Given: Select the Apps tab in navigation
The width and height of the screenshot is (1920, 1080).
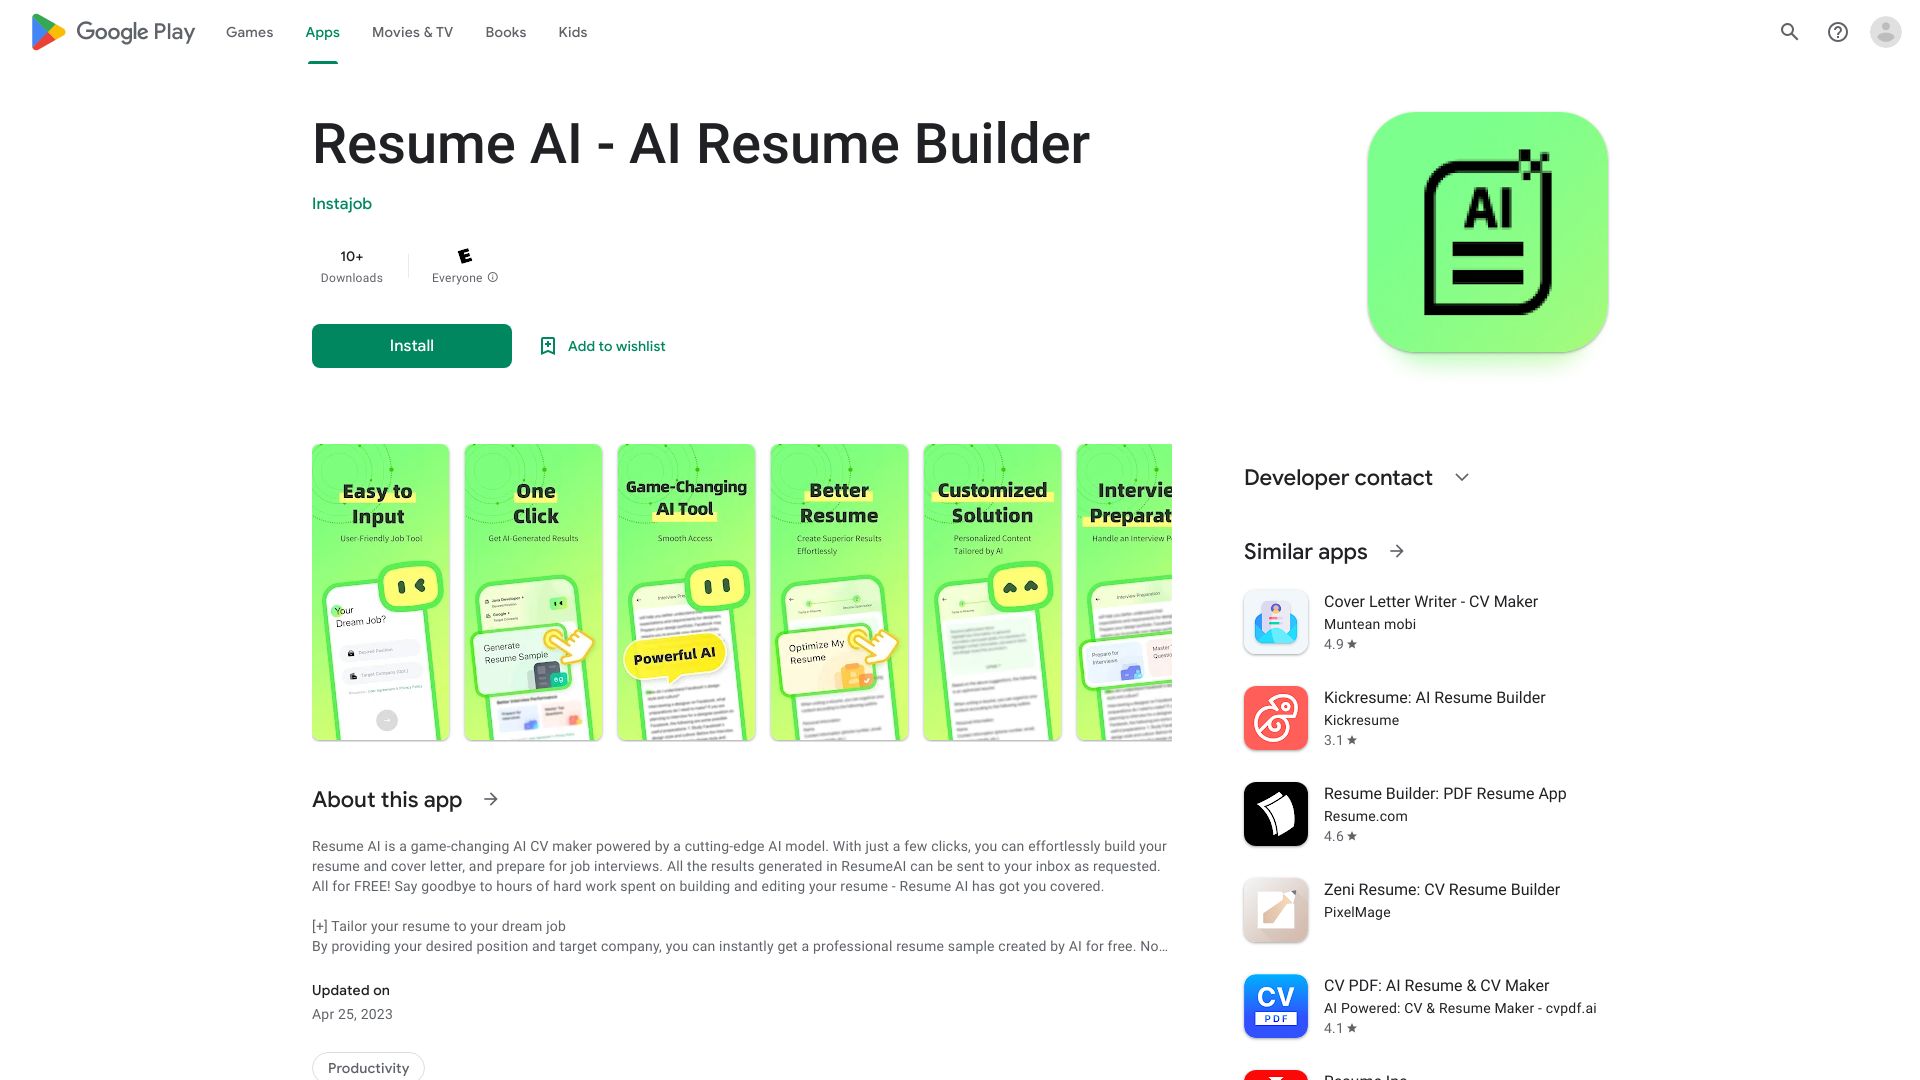Looking at the screenshot, I should pos(322,32).
